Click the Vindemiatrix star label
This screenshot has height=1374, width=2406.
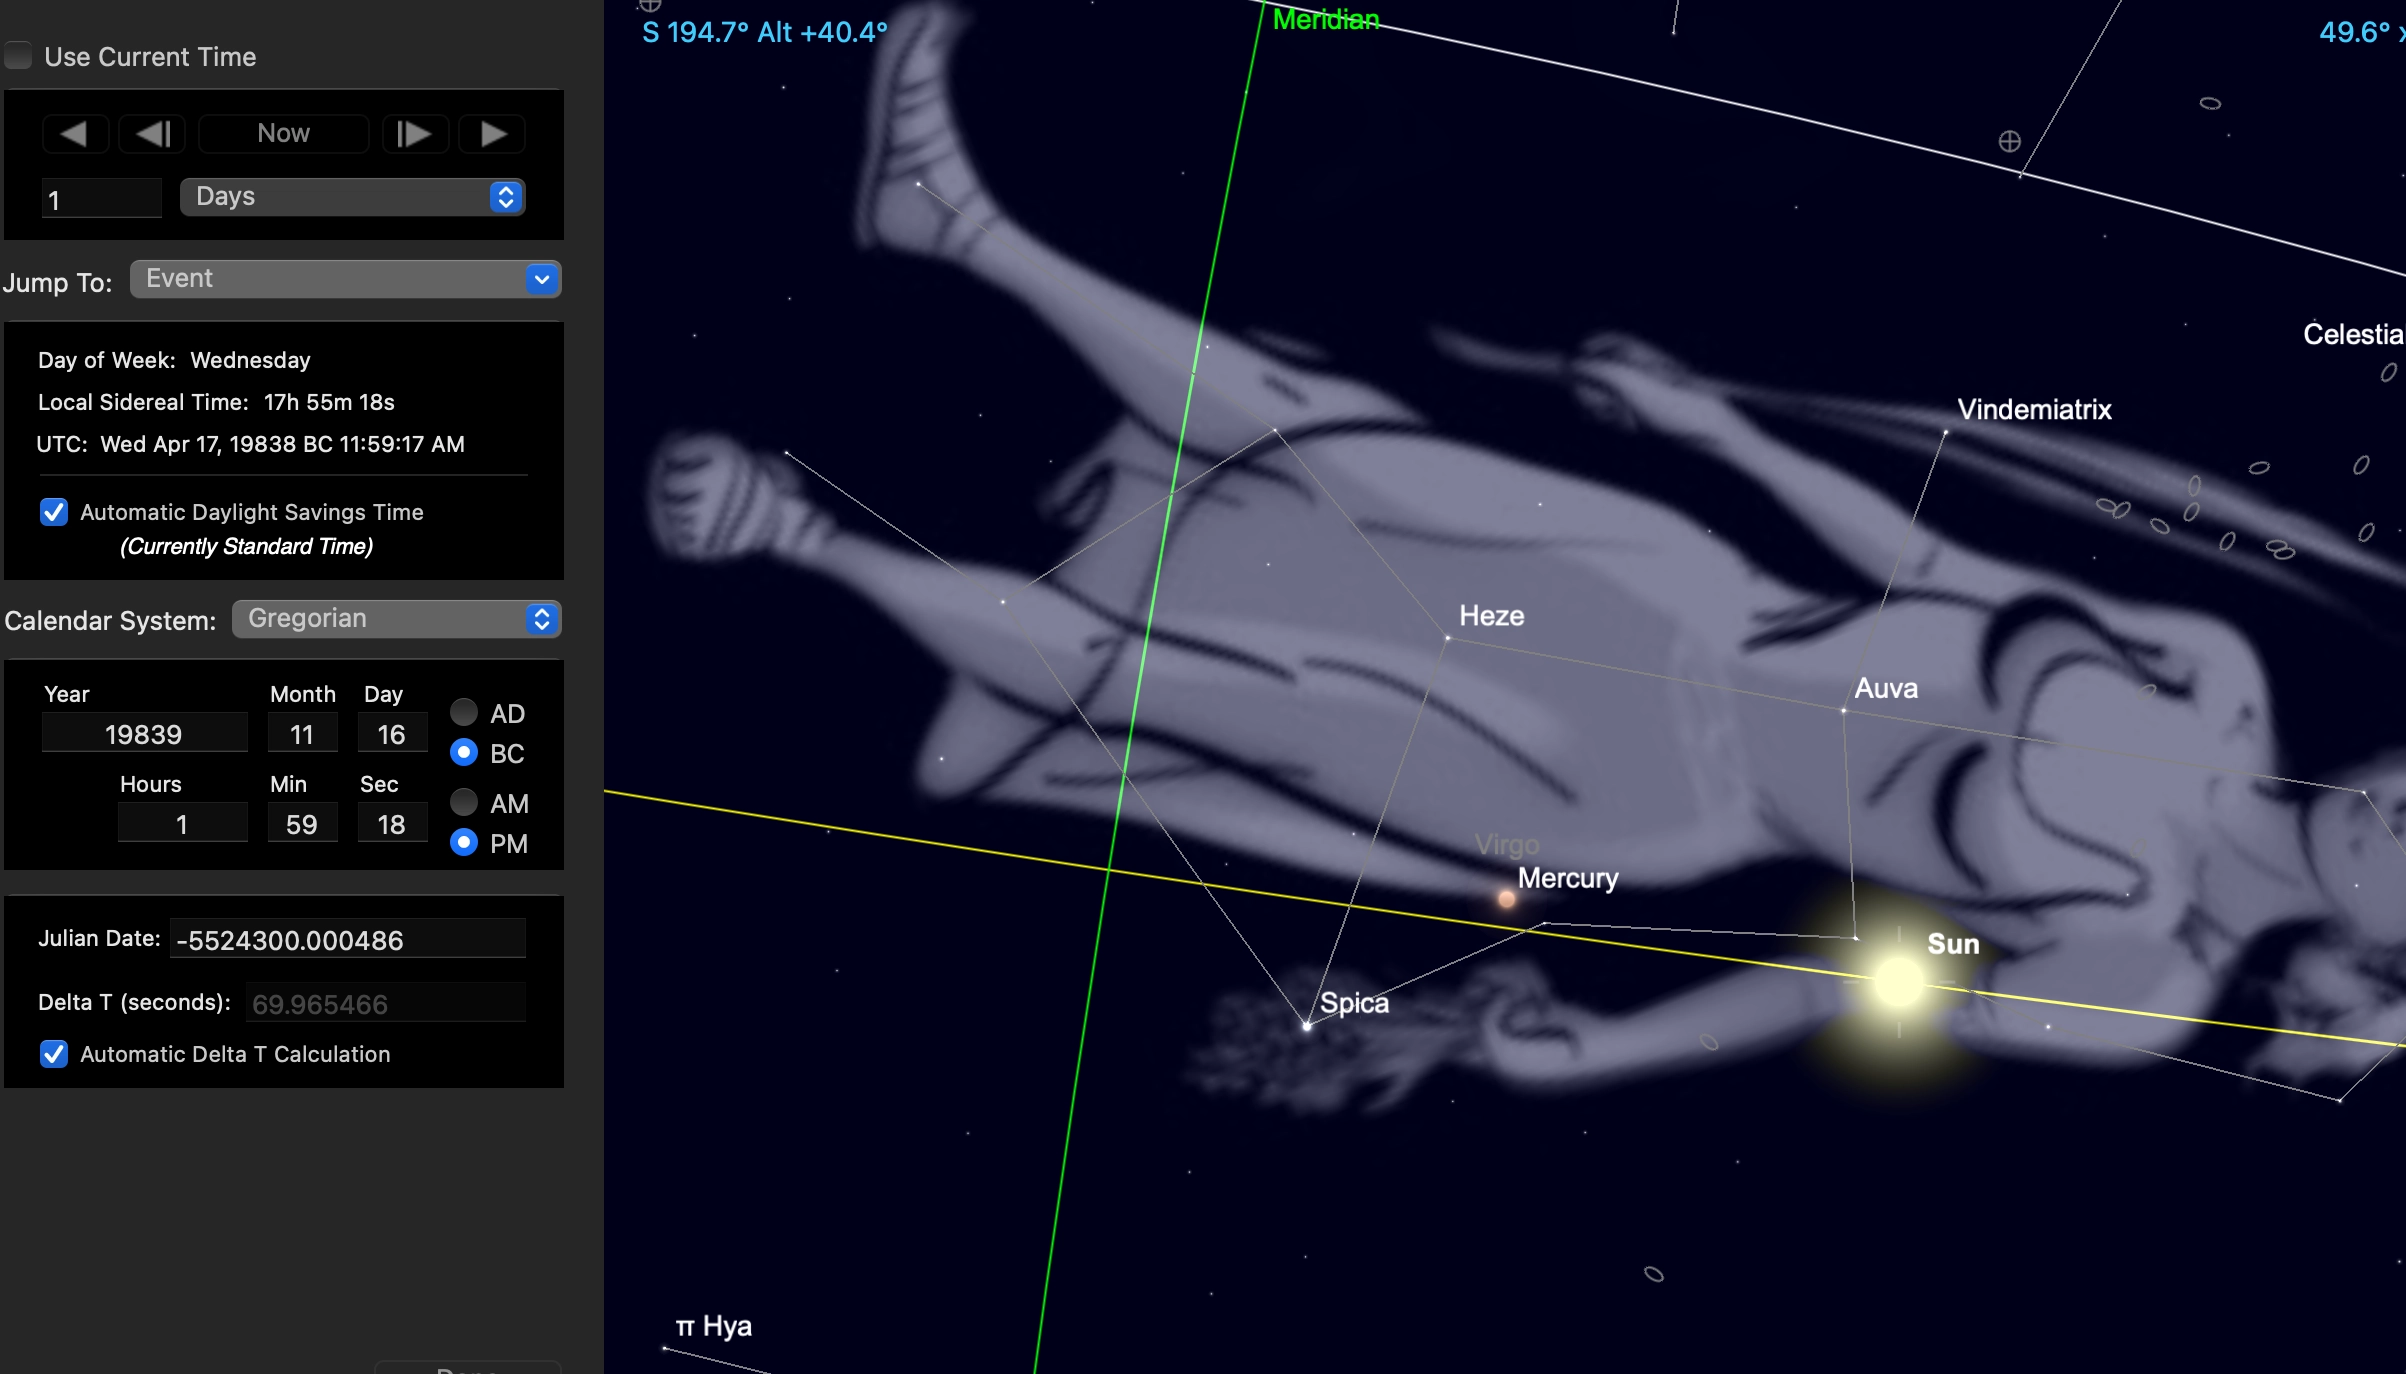pyautogui.click(x=2034, y=409)
